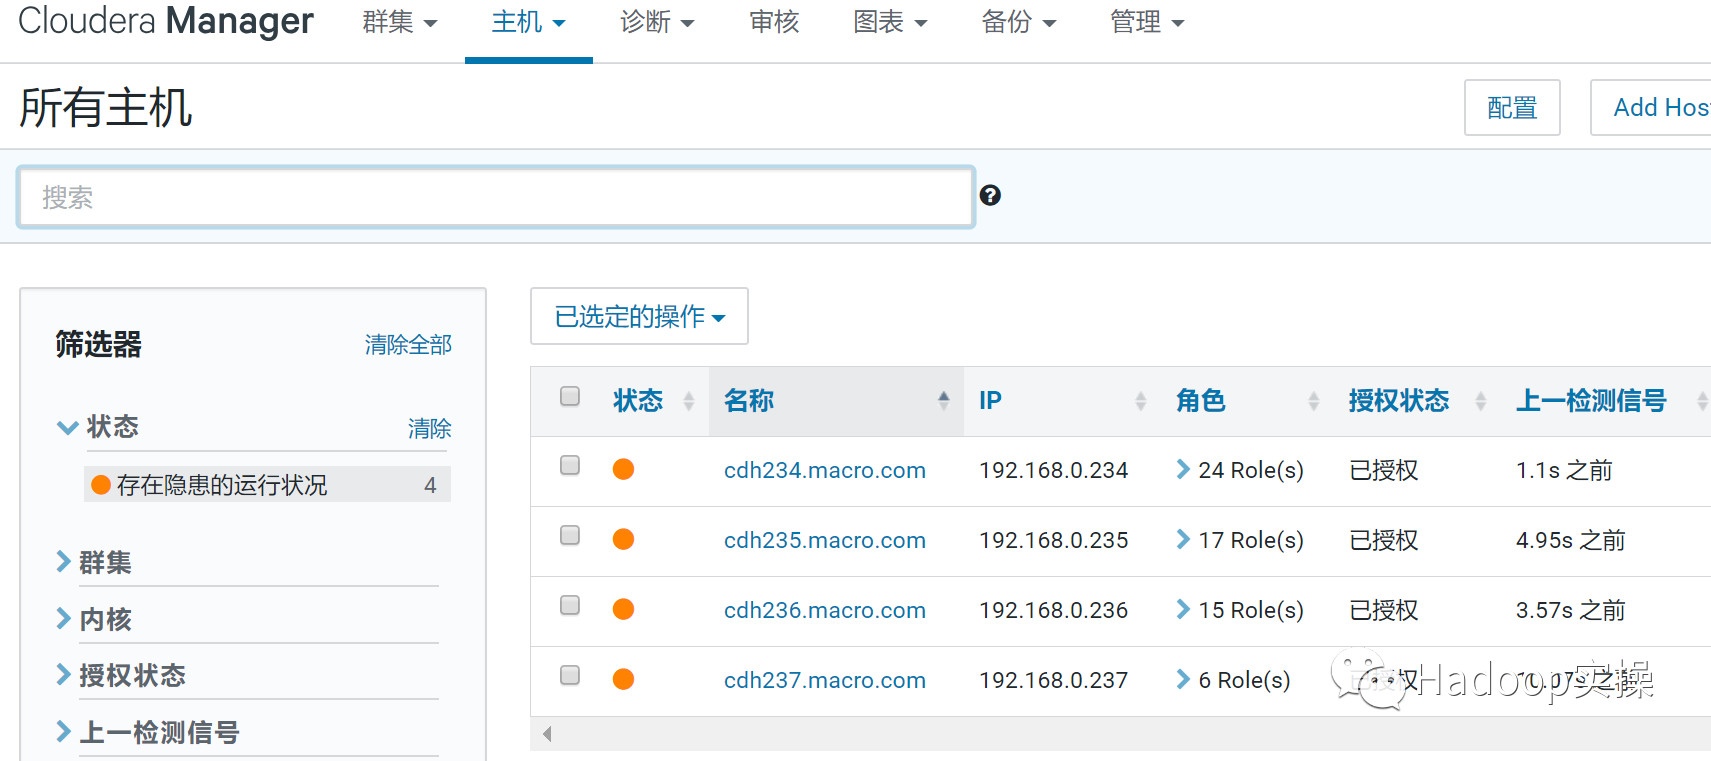The height and width of the screenshot is (761, 1711).
Task: Check the box for cdh236.macro.com
Action: tap(570, 605)
